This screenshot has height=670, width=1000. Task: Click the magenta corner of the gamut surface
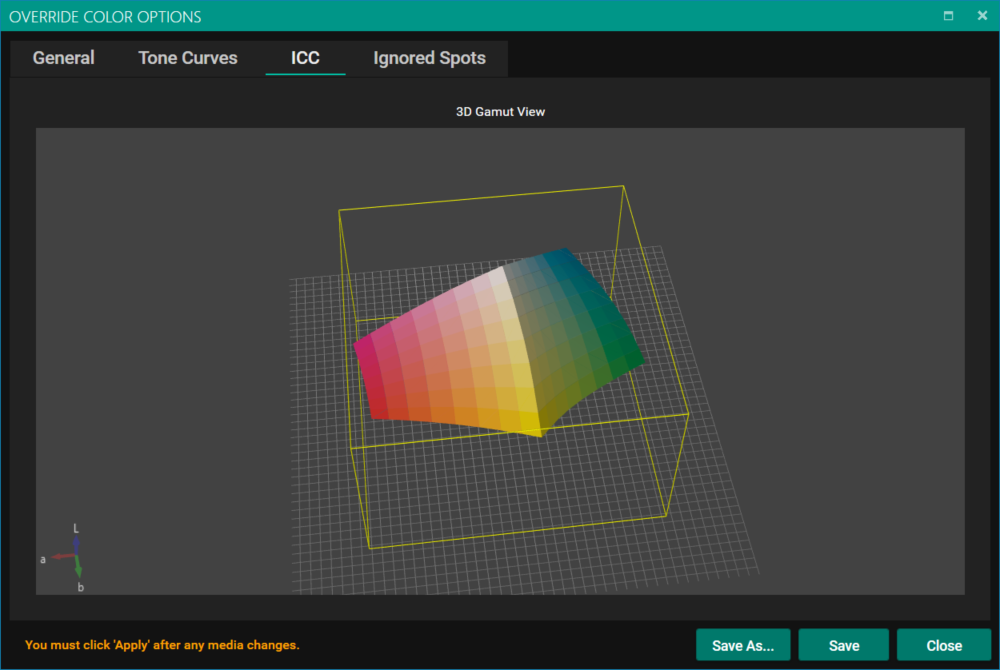tap(365, 350)
